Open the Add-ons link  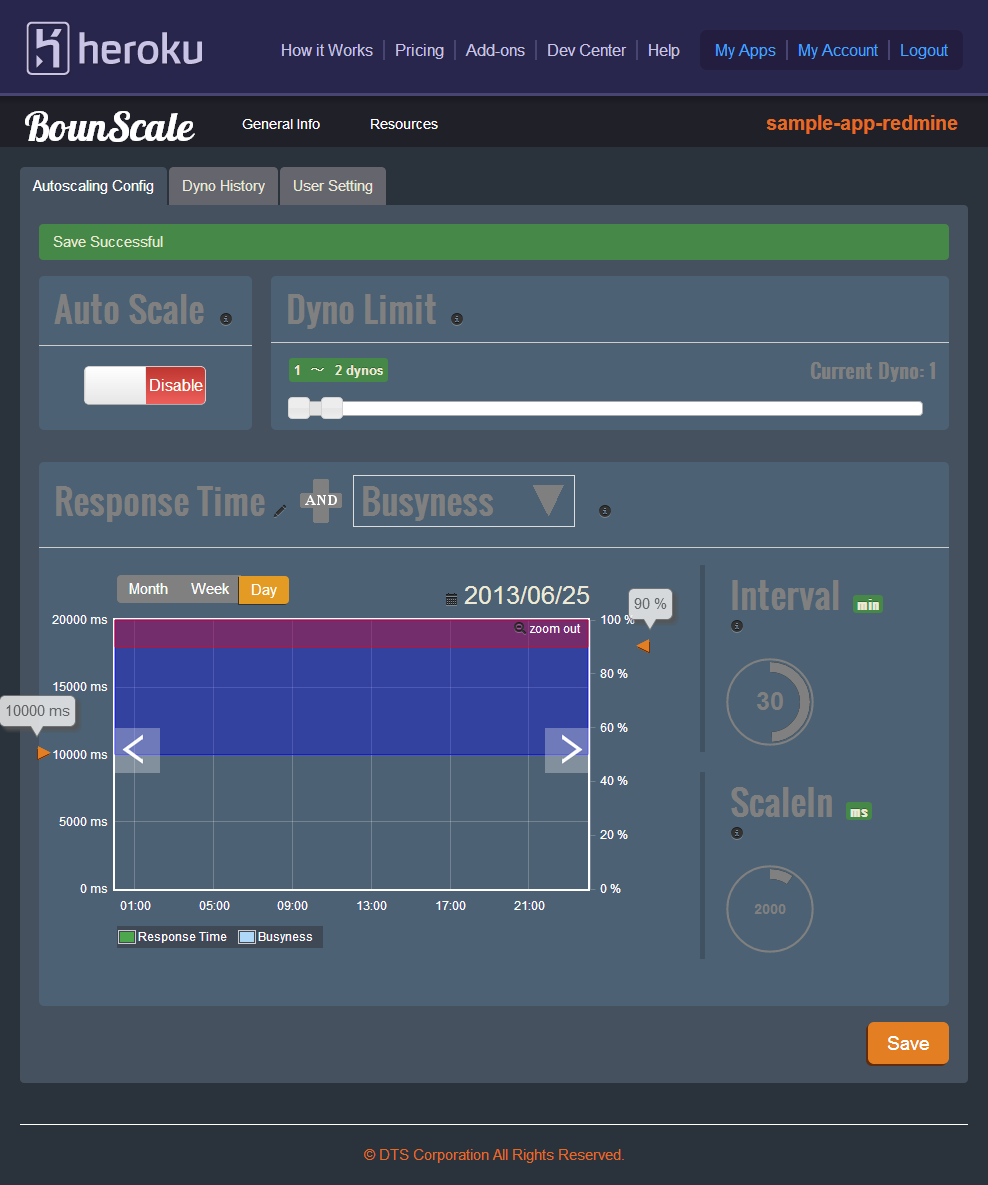pyautogui.click(x=495, y=51)
